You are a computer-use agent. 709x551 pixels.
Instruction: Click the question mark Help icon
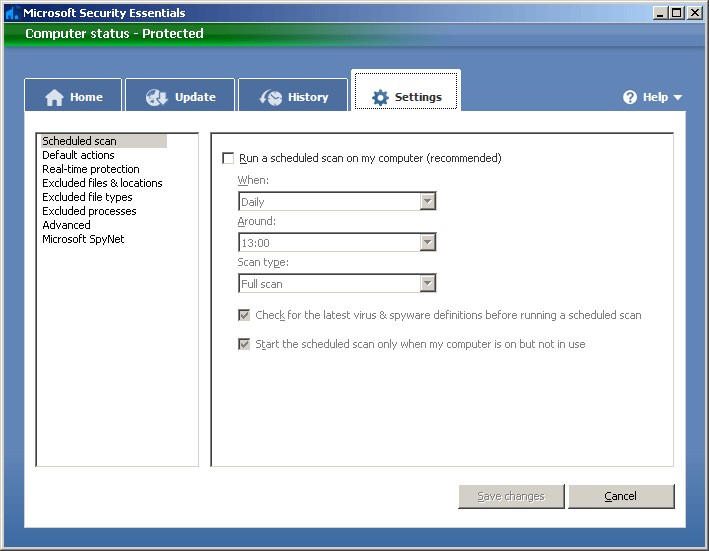(629, 97)
